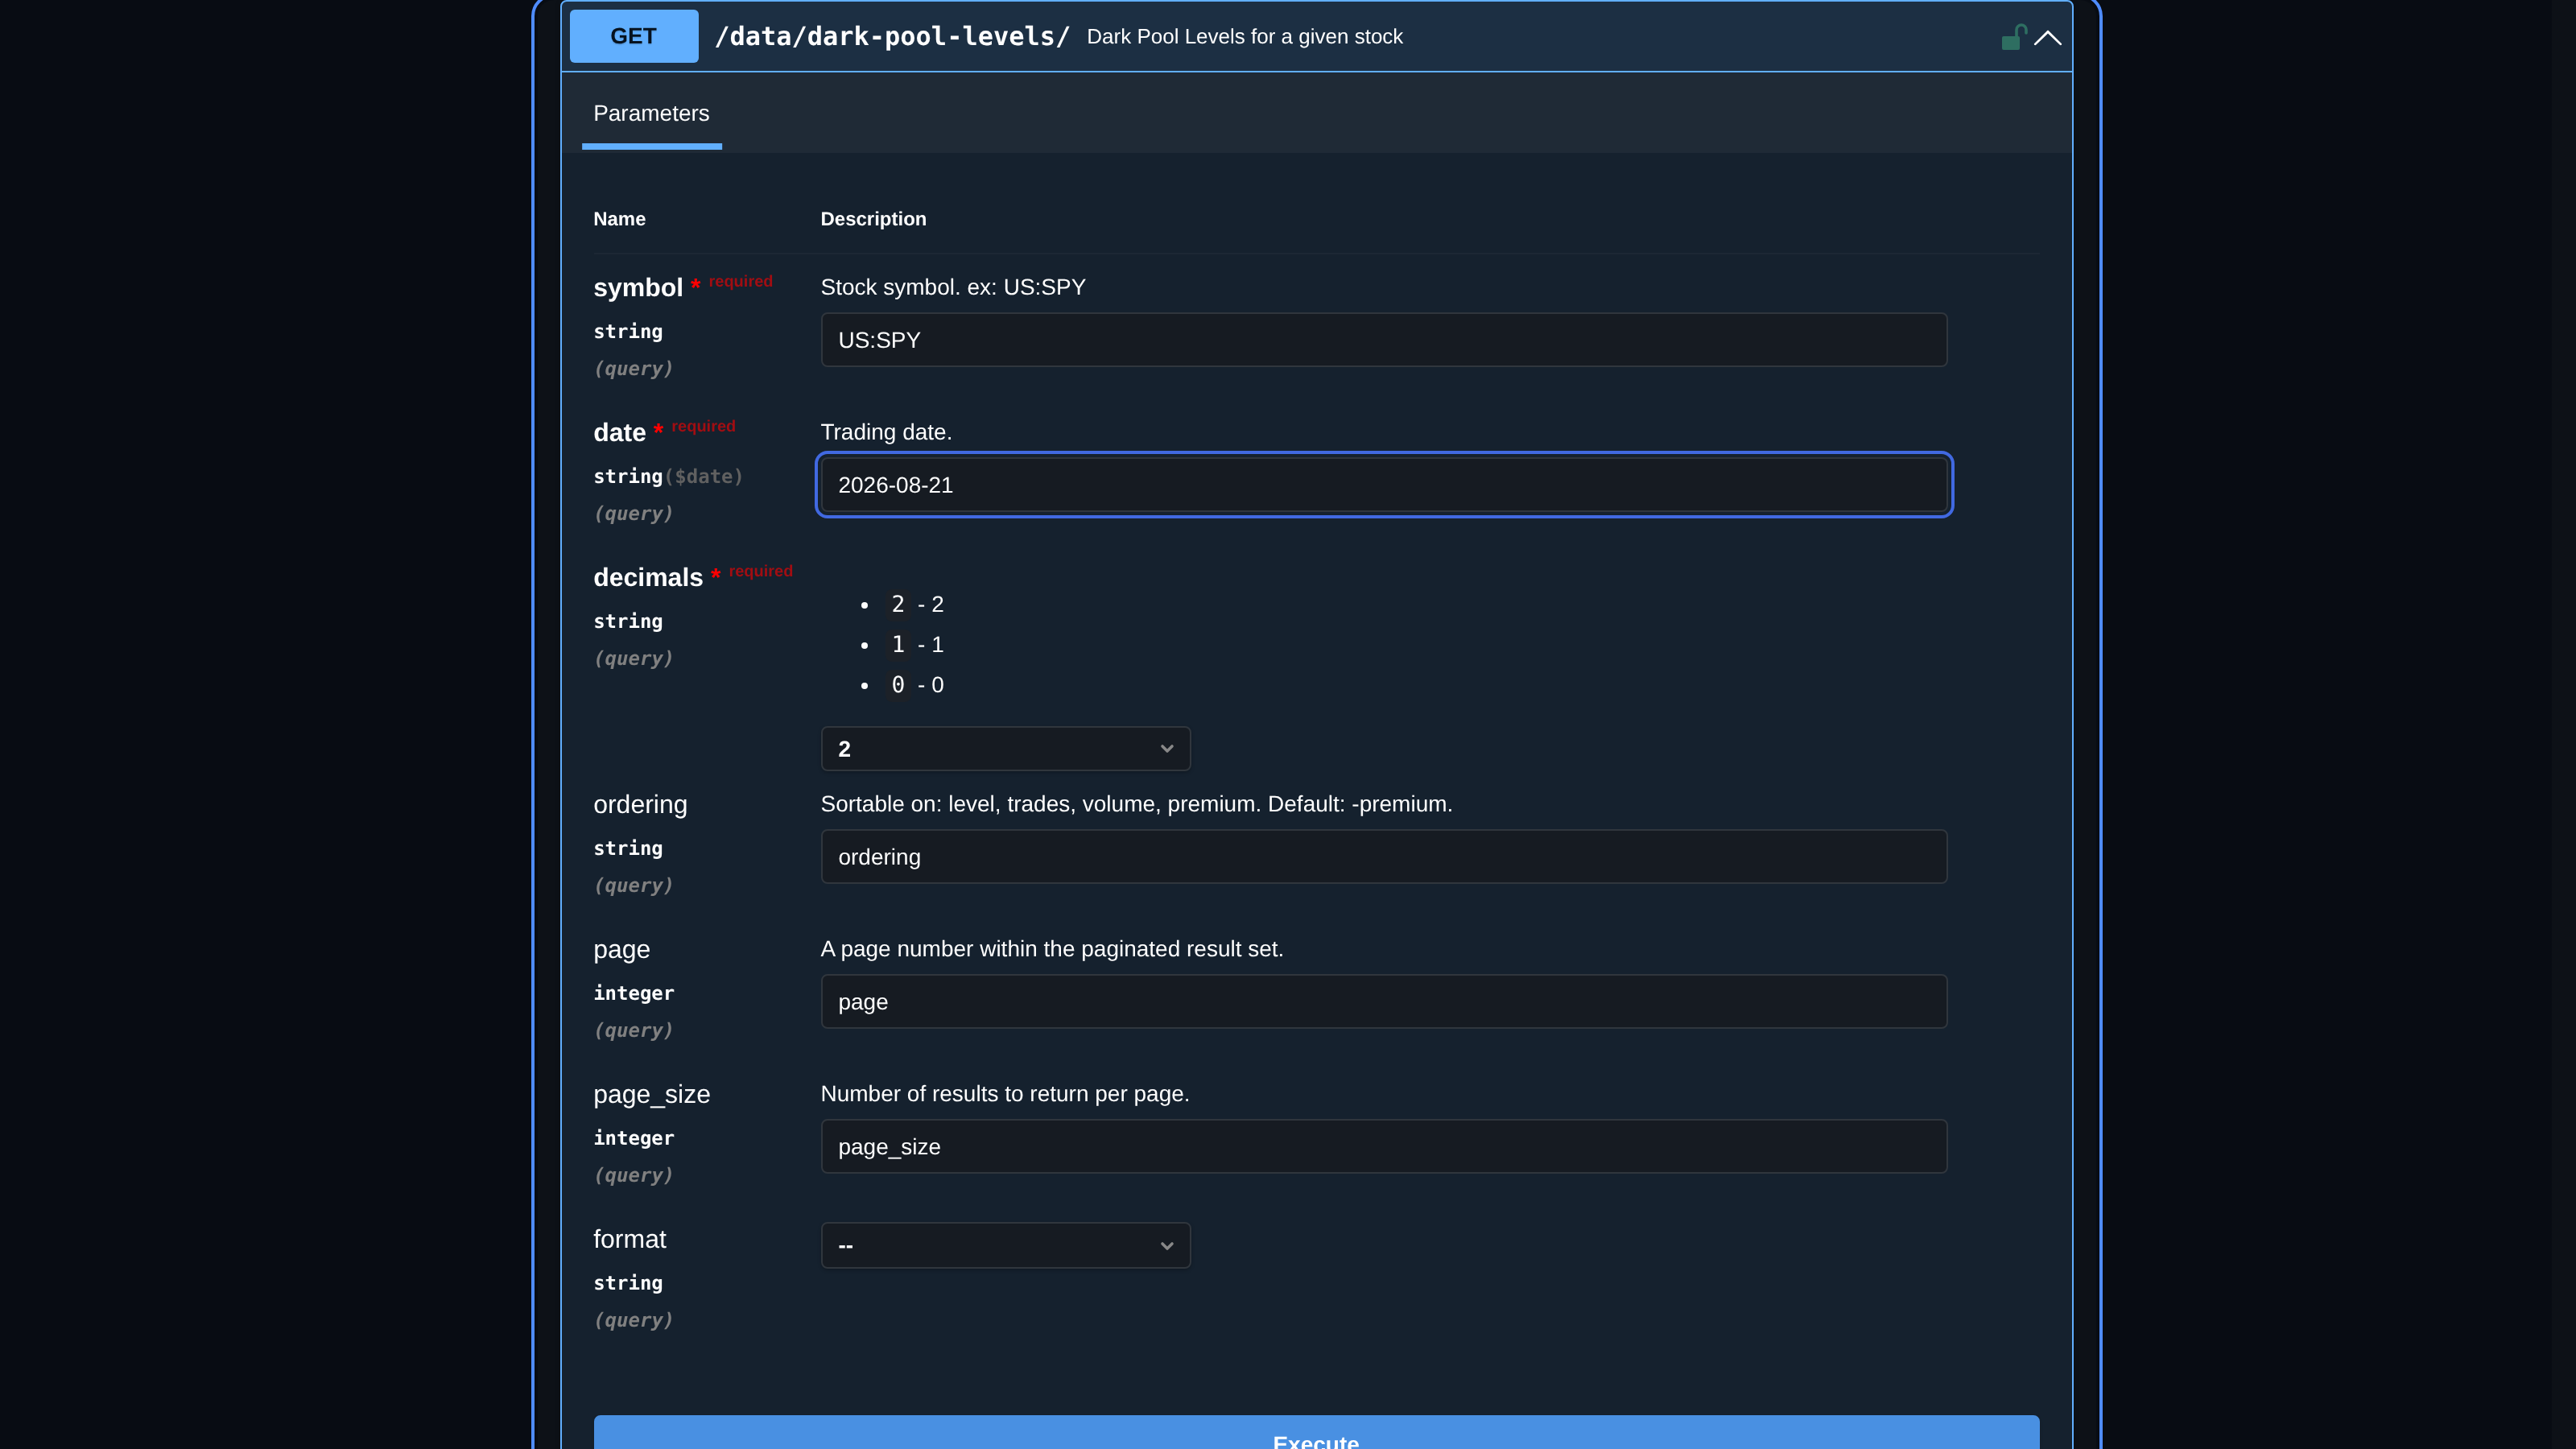This screenshot has width=2576, height=1449.
Task: Click the '0 - 0' decimals option text
Action: (x=917, y=685)
